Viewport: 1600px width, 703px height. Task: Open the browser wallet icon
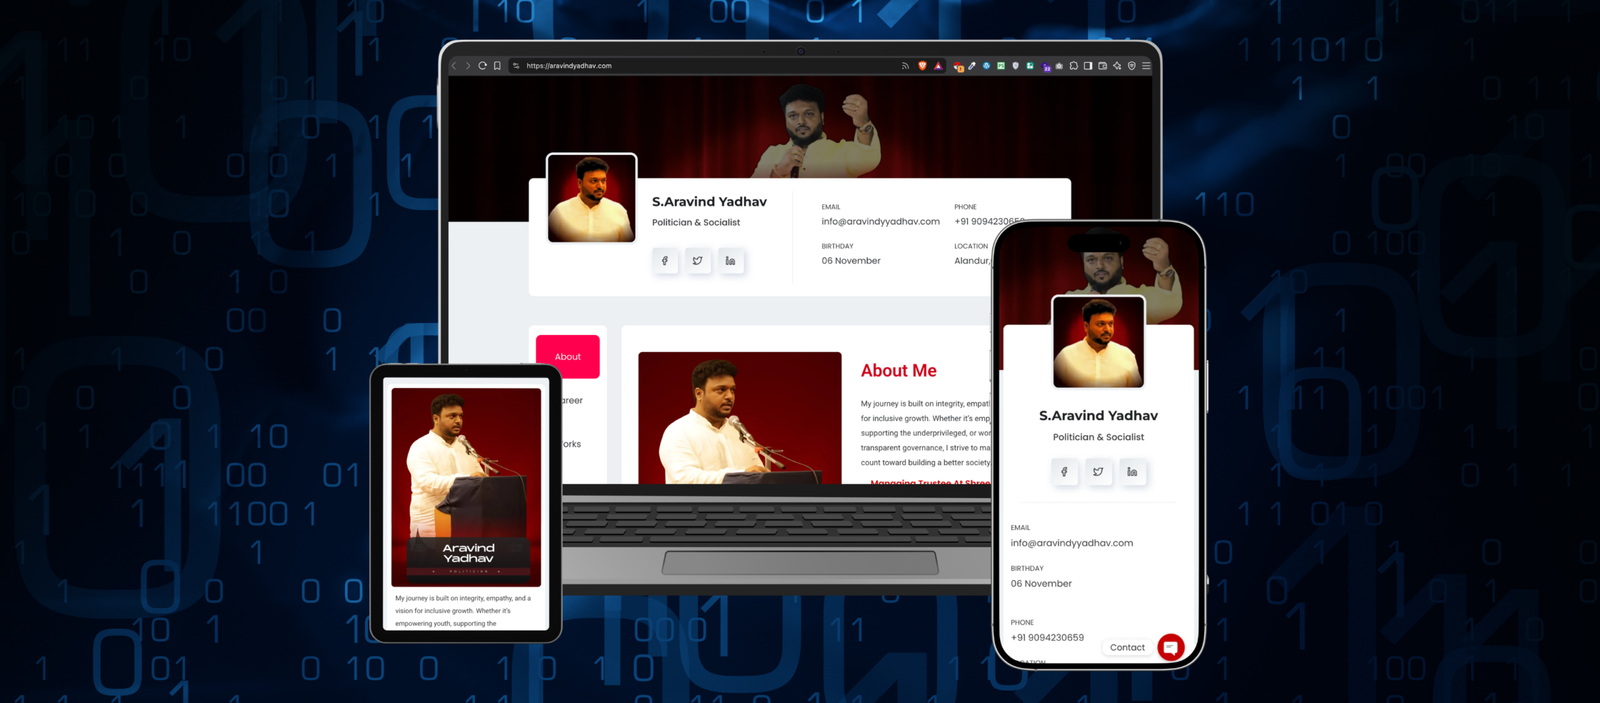(1102, 66)
